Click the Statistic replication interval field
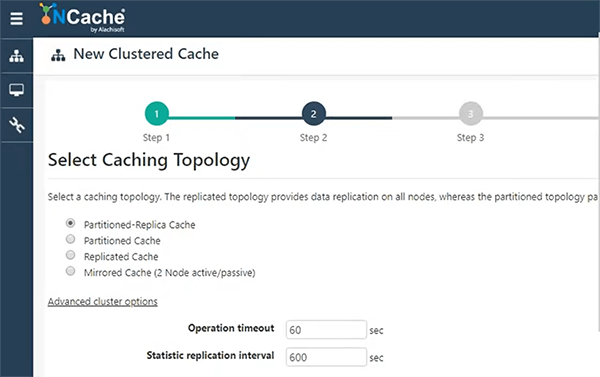 coord(326,357)
